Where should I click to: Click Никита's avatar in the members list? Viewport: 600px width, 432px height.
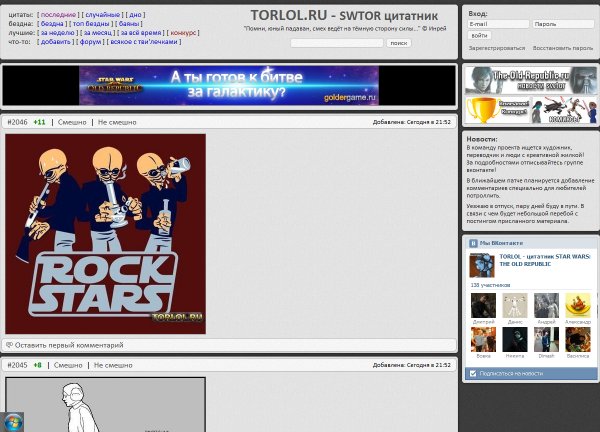tap(514, 340)
